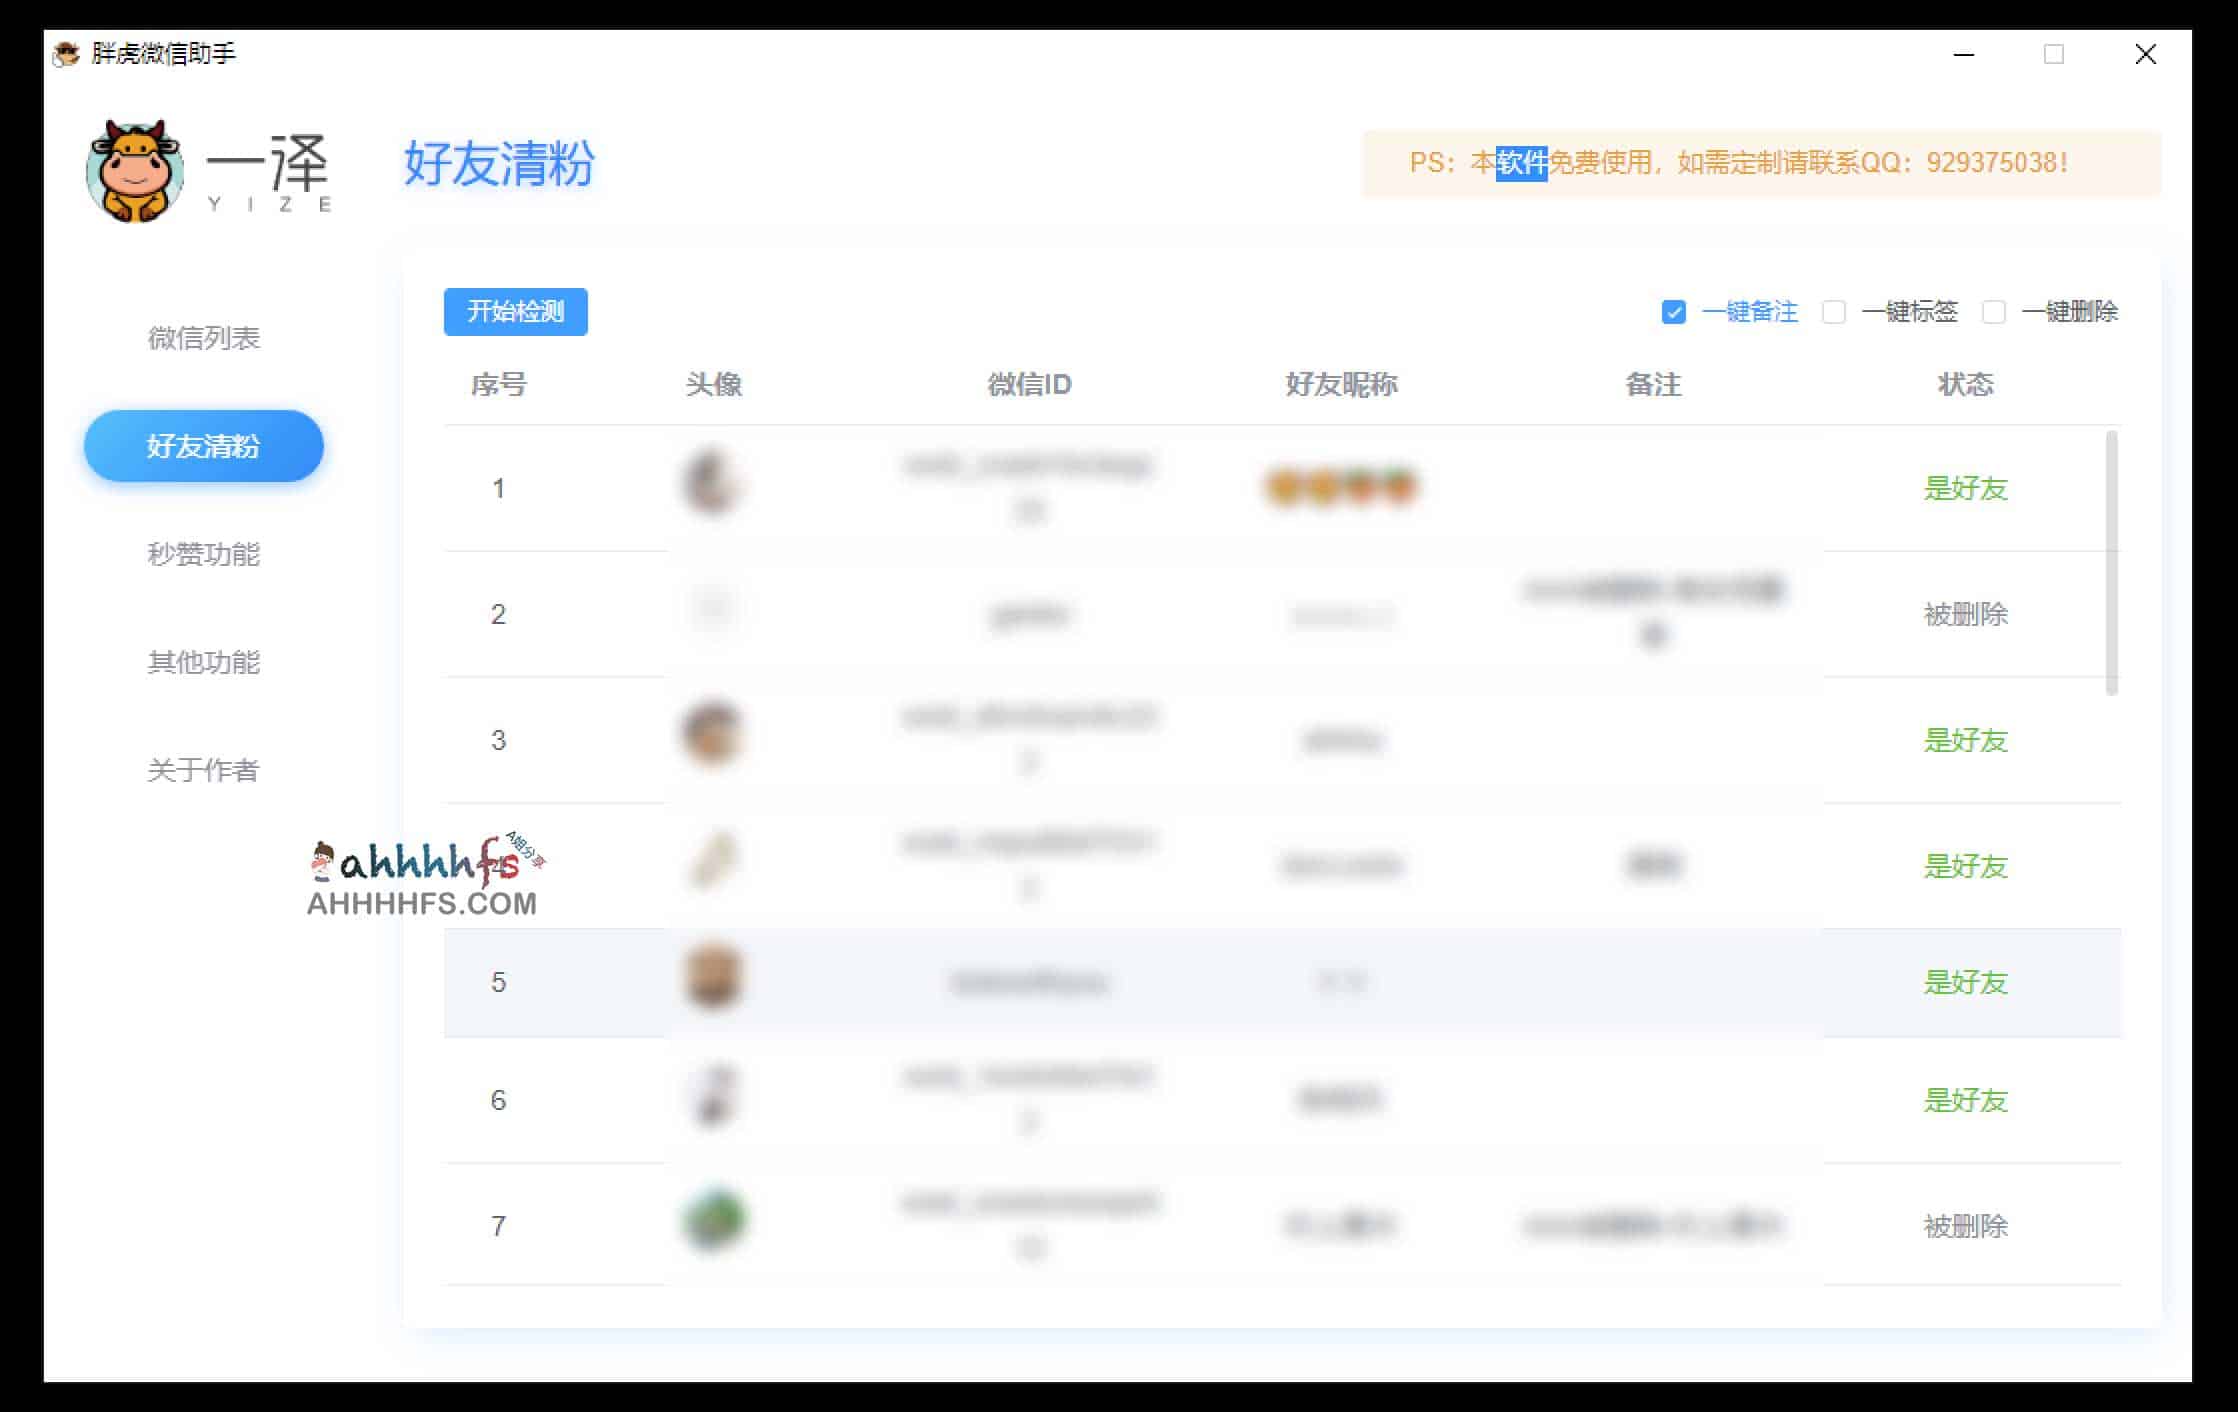
Task: Switch to 微信列表 in the sidebar
Action: coord(204,338)
